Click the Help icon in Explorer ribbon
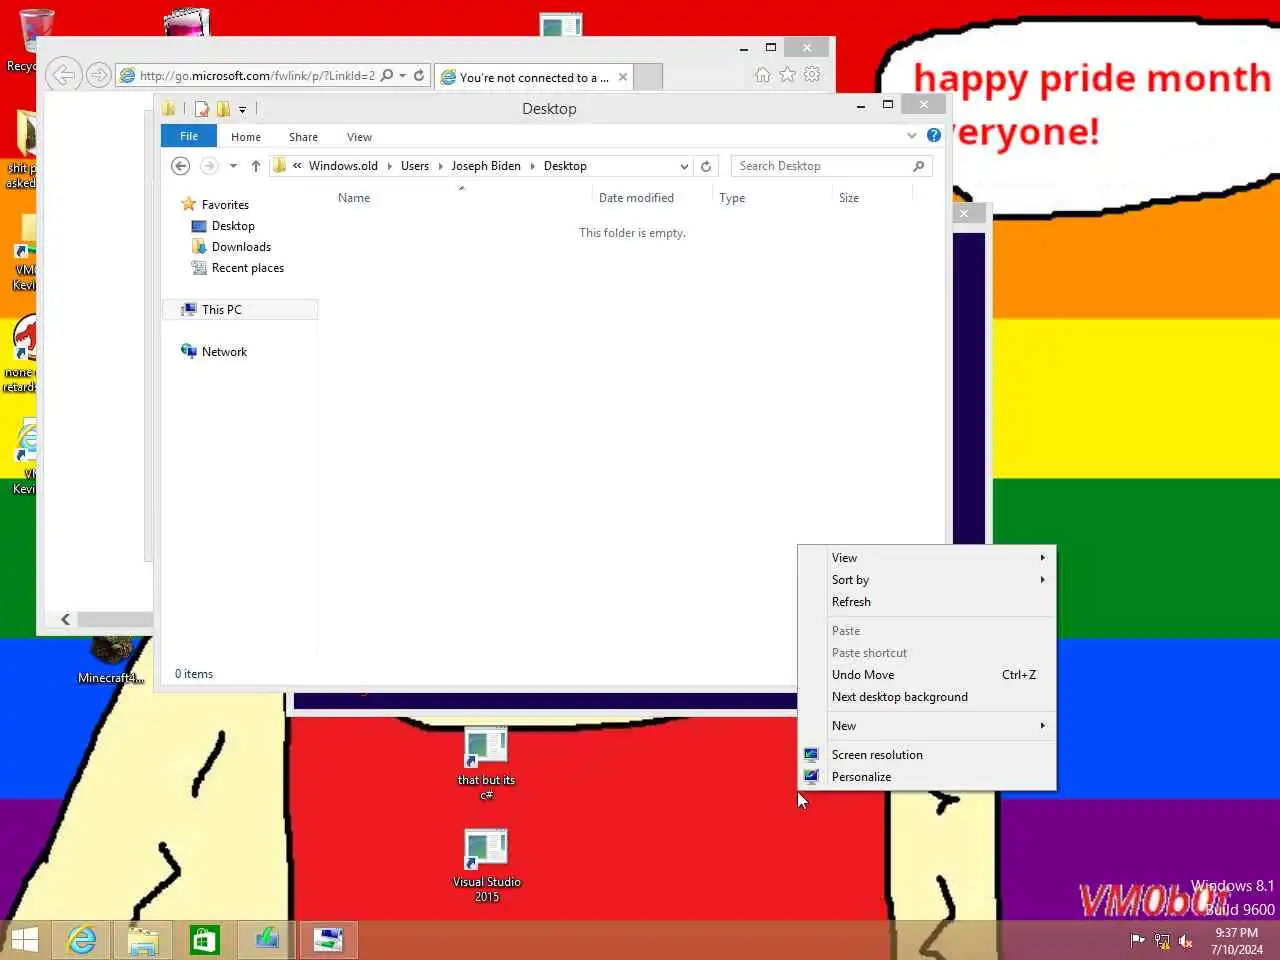The image size is (1280, 960). (934, 135)
